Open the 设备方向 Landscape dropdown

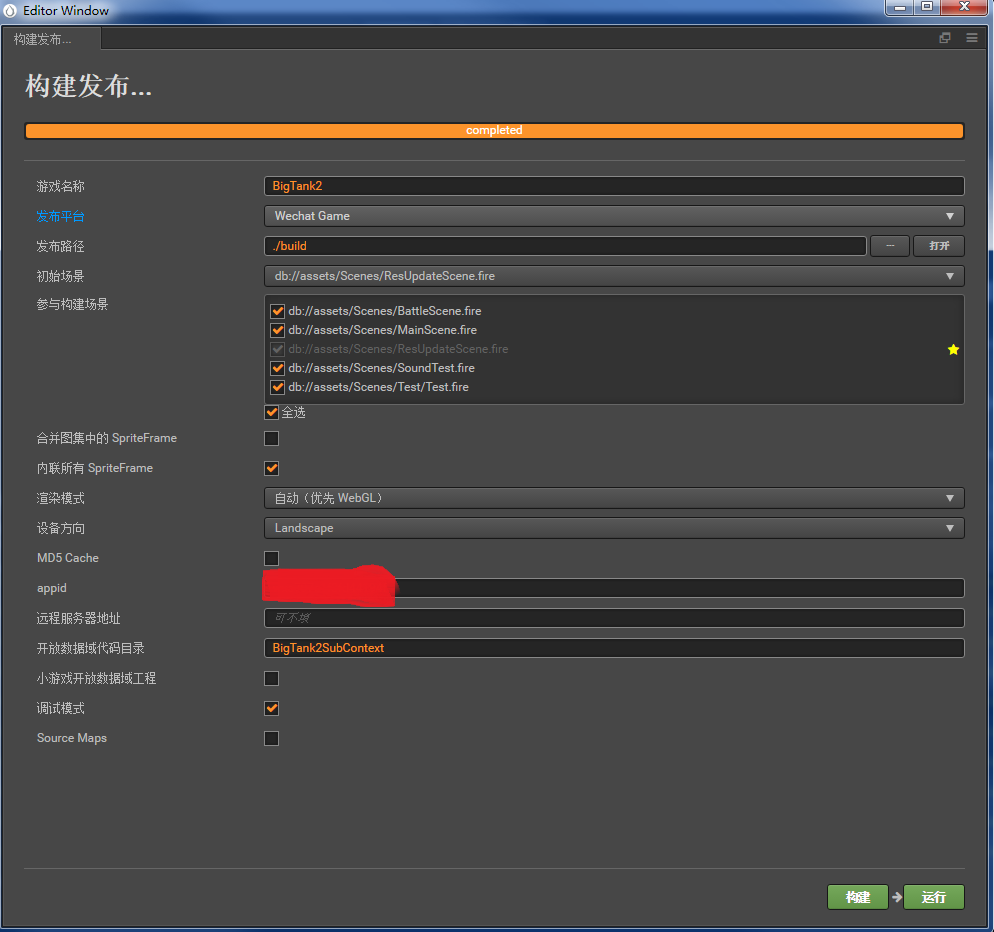click(x=614, y=528)
